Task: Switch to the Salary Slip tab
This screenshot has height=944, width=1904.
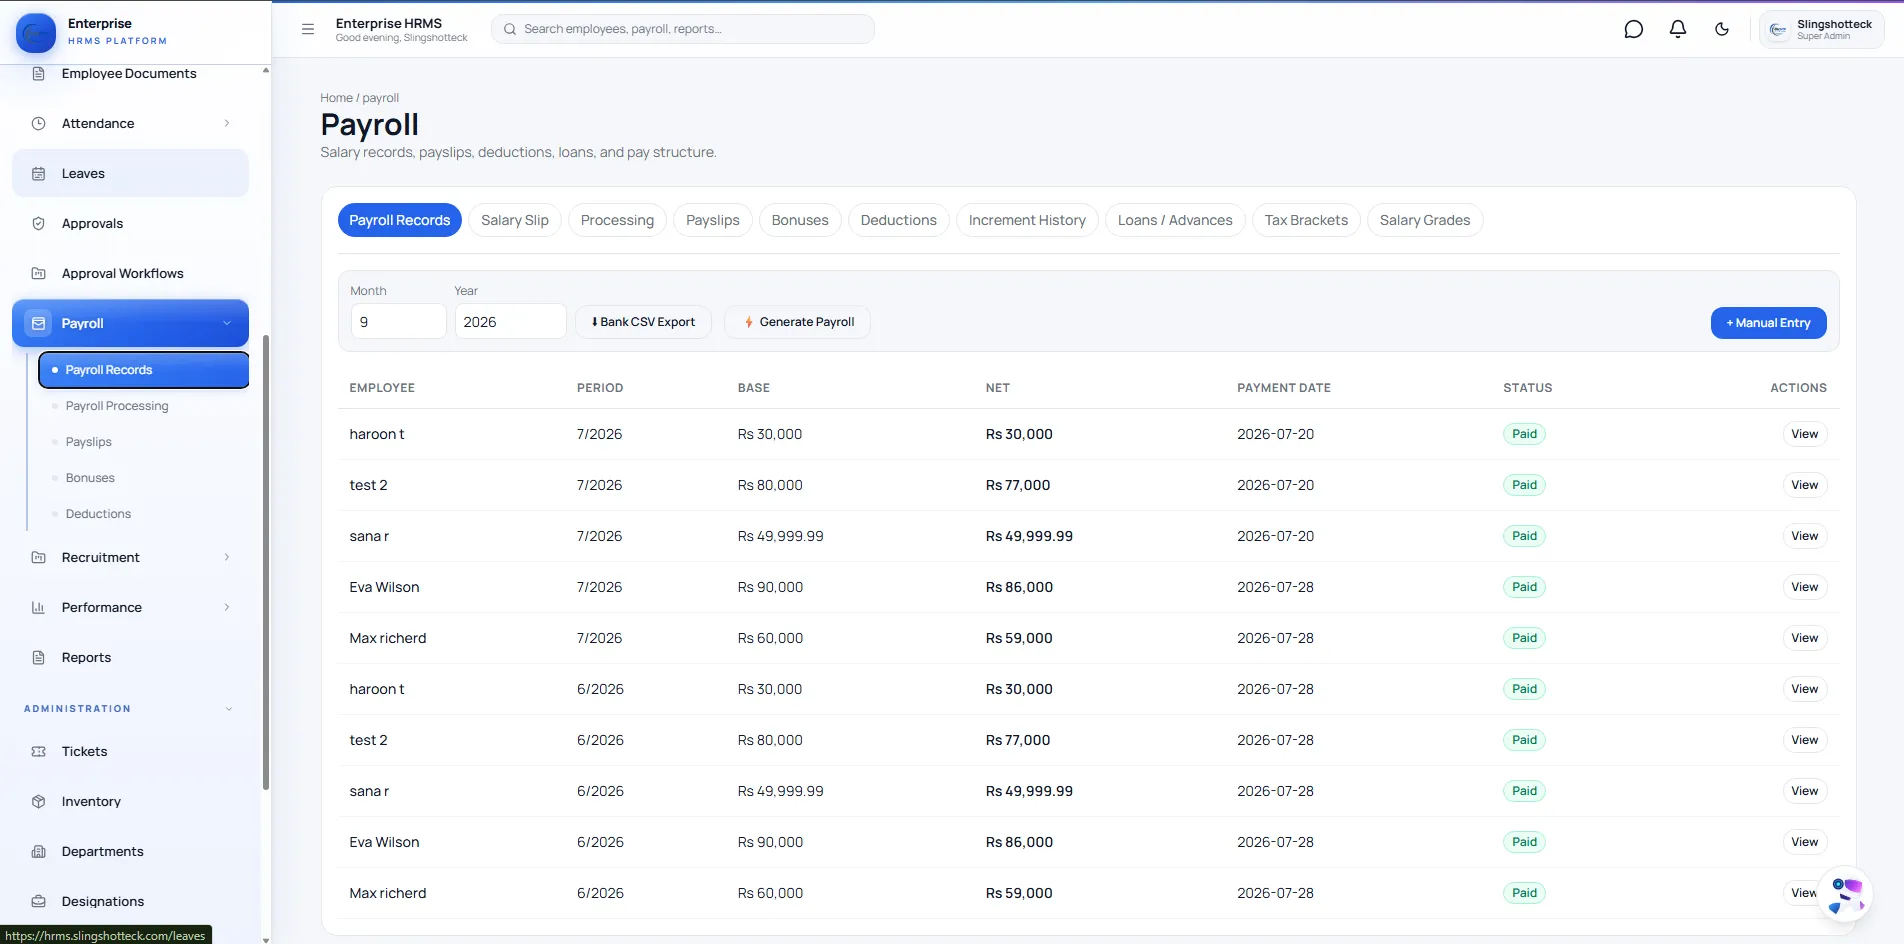Action: click(515, 220)
